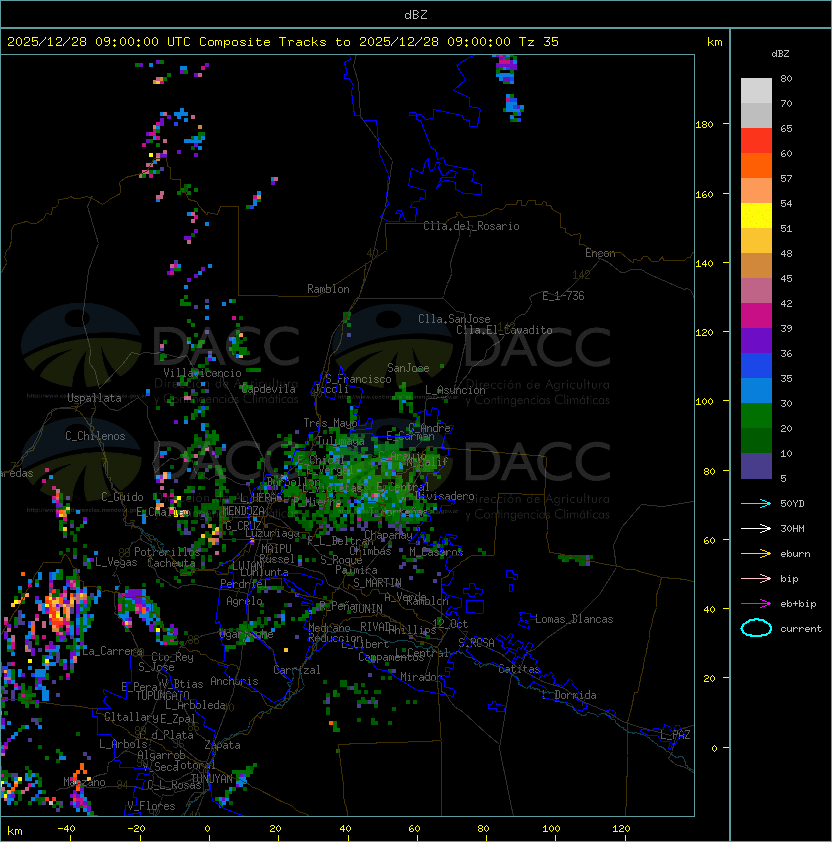This screenshot has height=842, width=832.
Task: Select the slate 5-10 dBZ swatch
Action: coord(756,466)
